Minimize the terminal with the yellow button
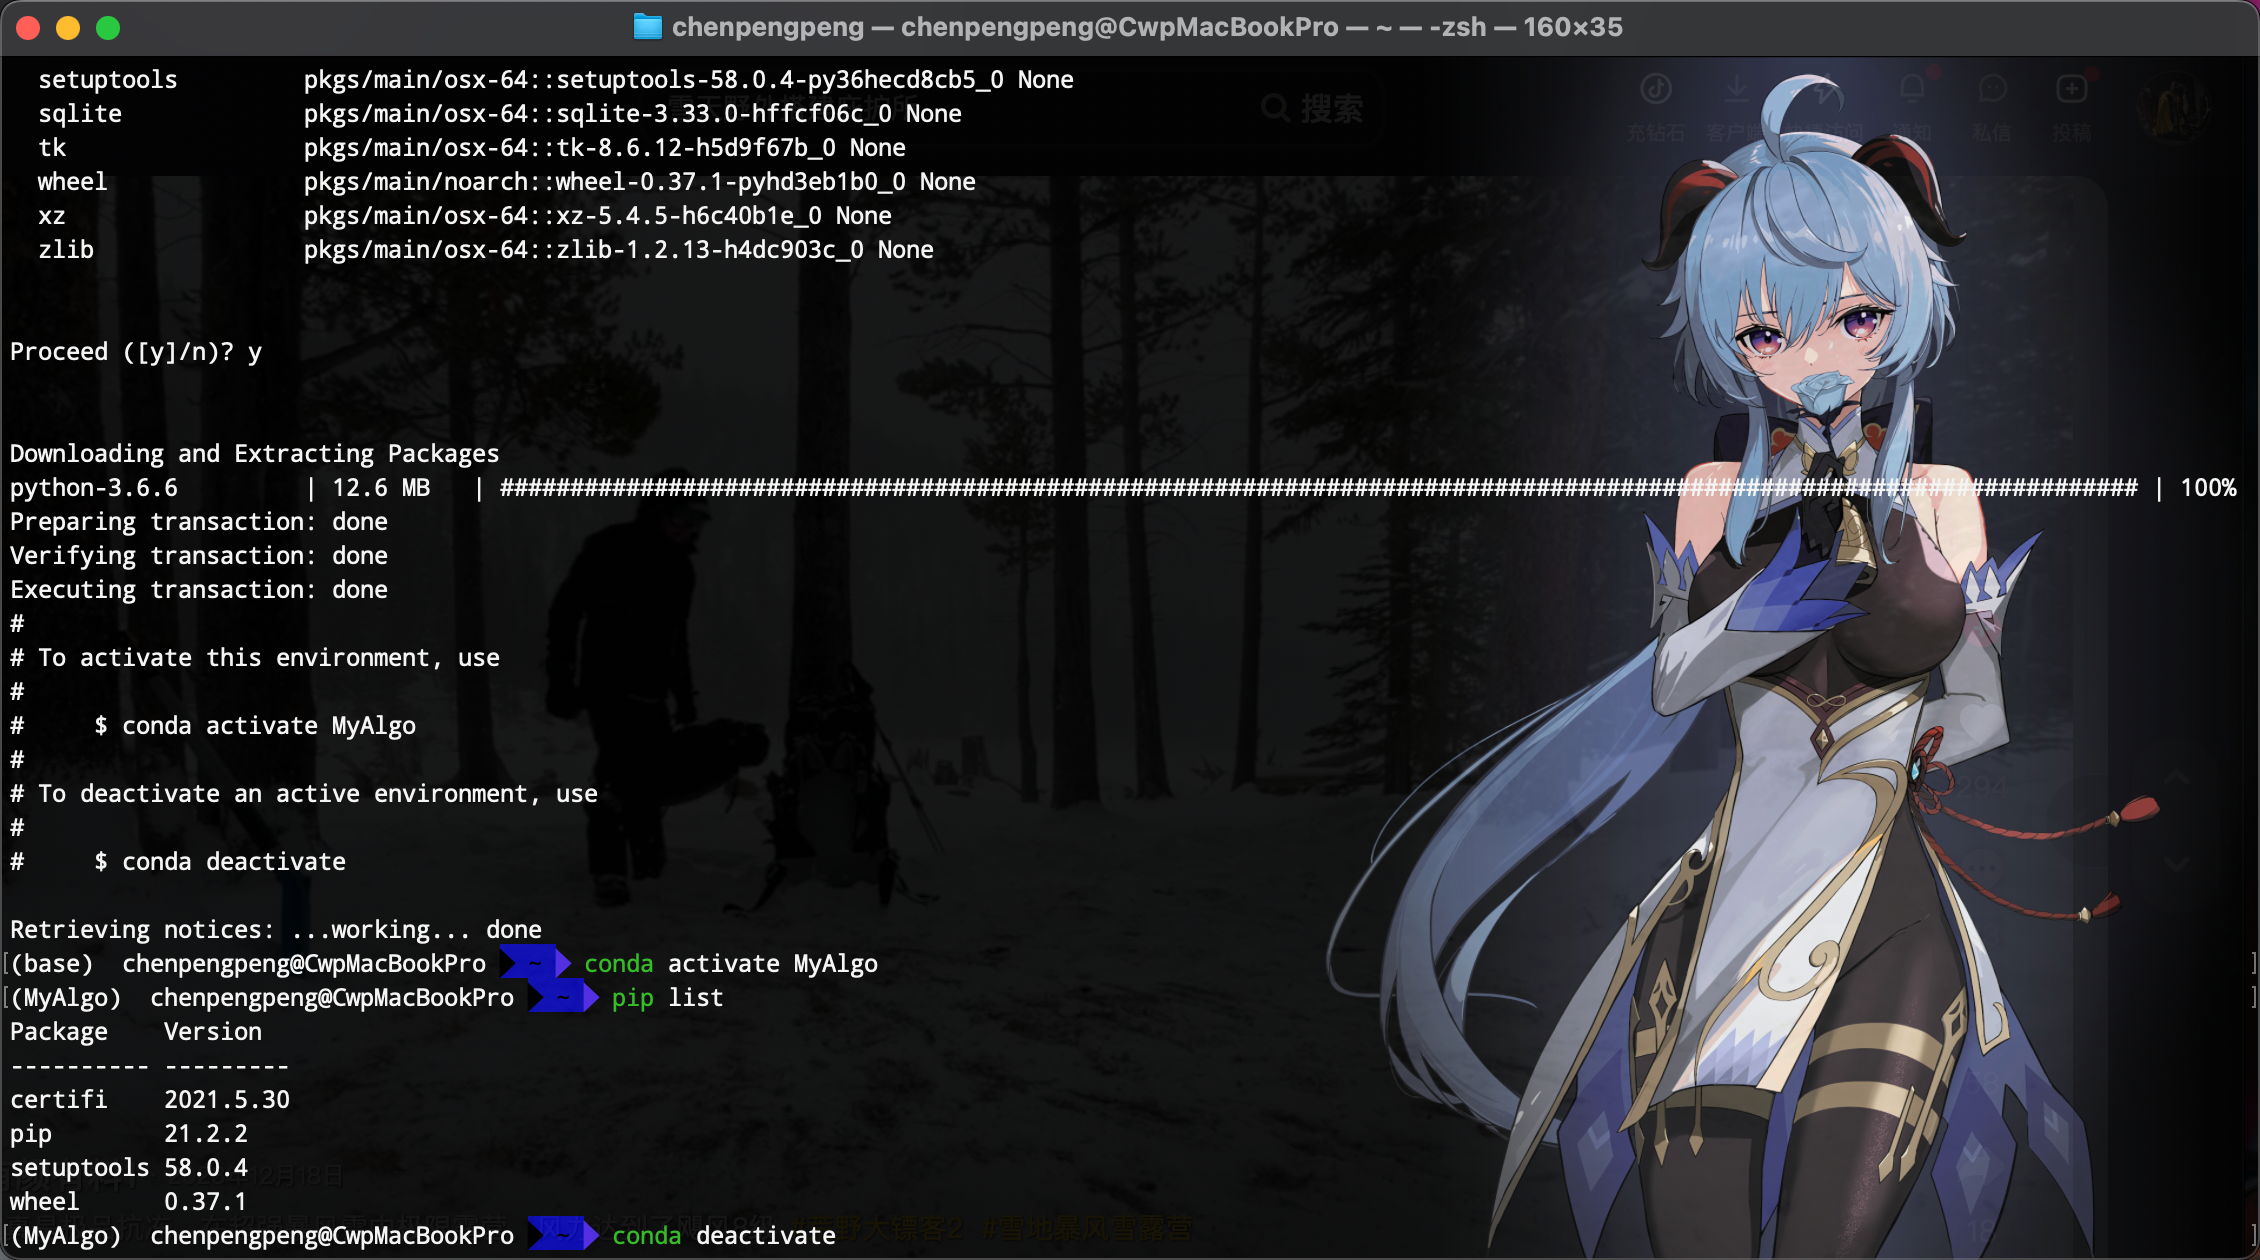2260x1260 pixels. pos(68,28)
